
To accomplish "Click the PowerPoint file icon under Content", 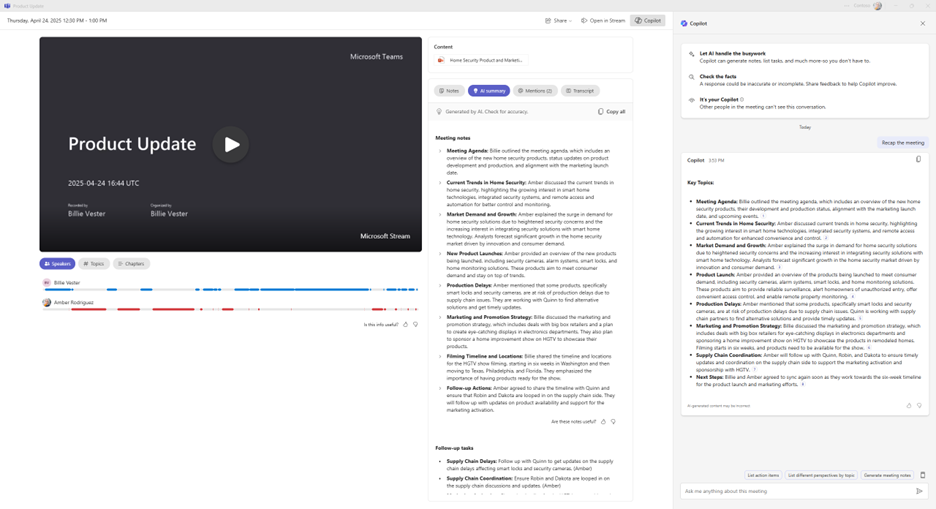I will (x=441, y=60).
